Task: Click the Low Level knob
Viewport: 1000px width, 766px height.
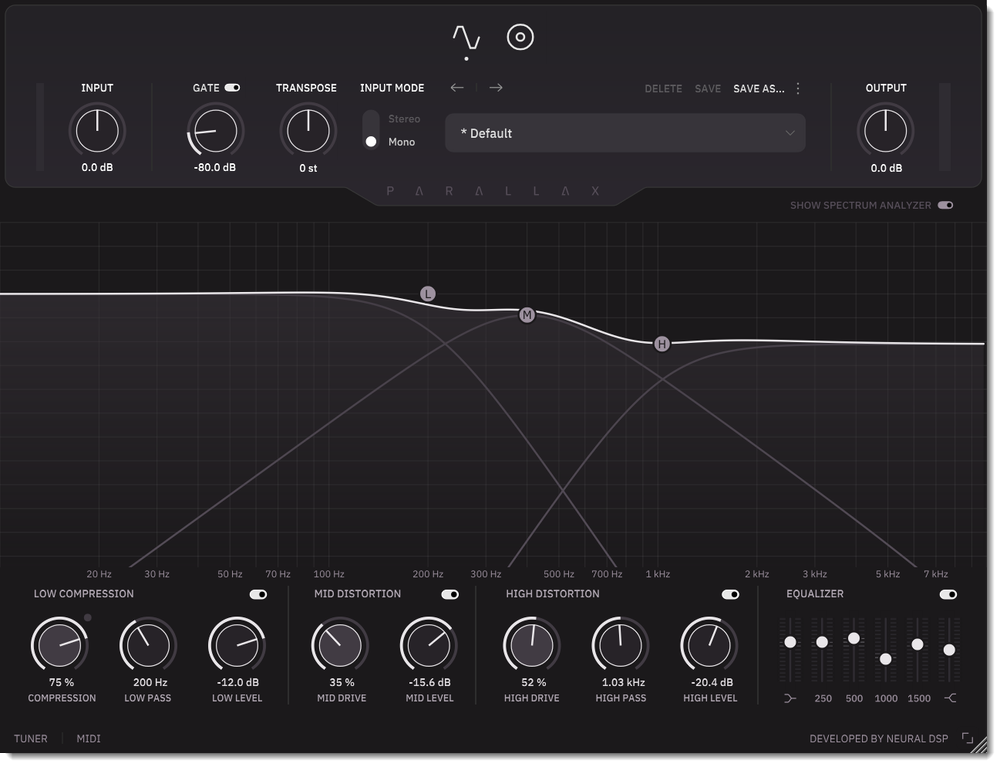Action: (237, 645)
